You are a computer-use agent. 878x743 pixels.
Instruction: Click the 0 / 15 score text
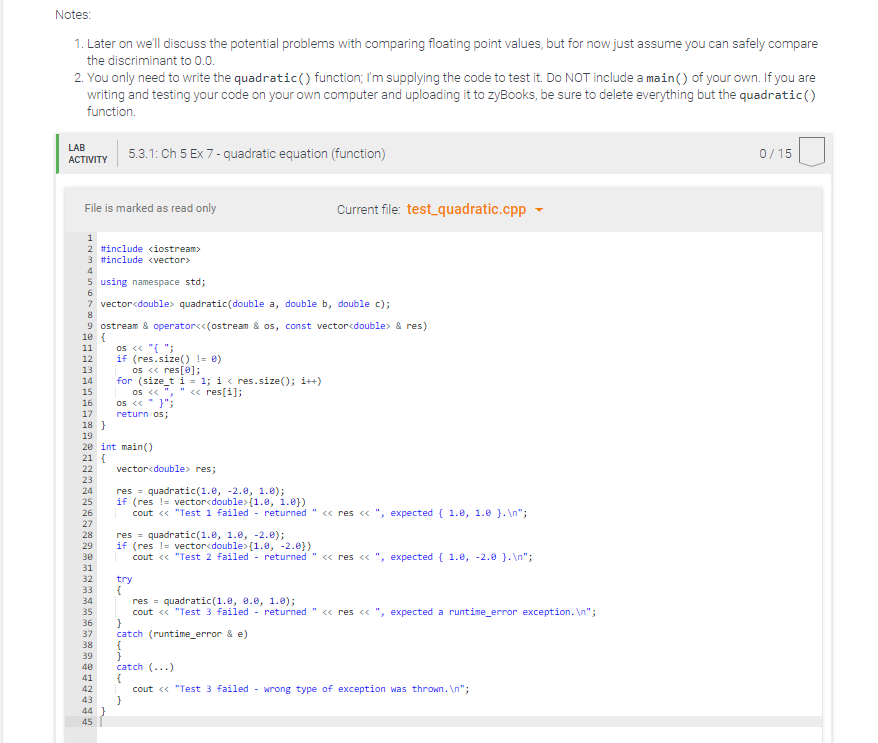(x=775, y=154)
